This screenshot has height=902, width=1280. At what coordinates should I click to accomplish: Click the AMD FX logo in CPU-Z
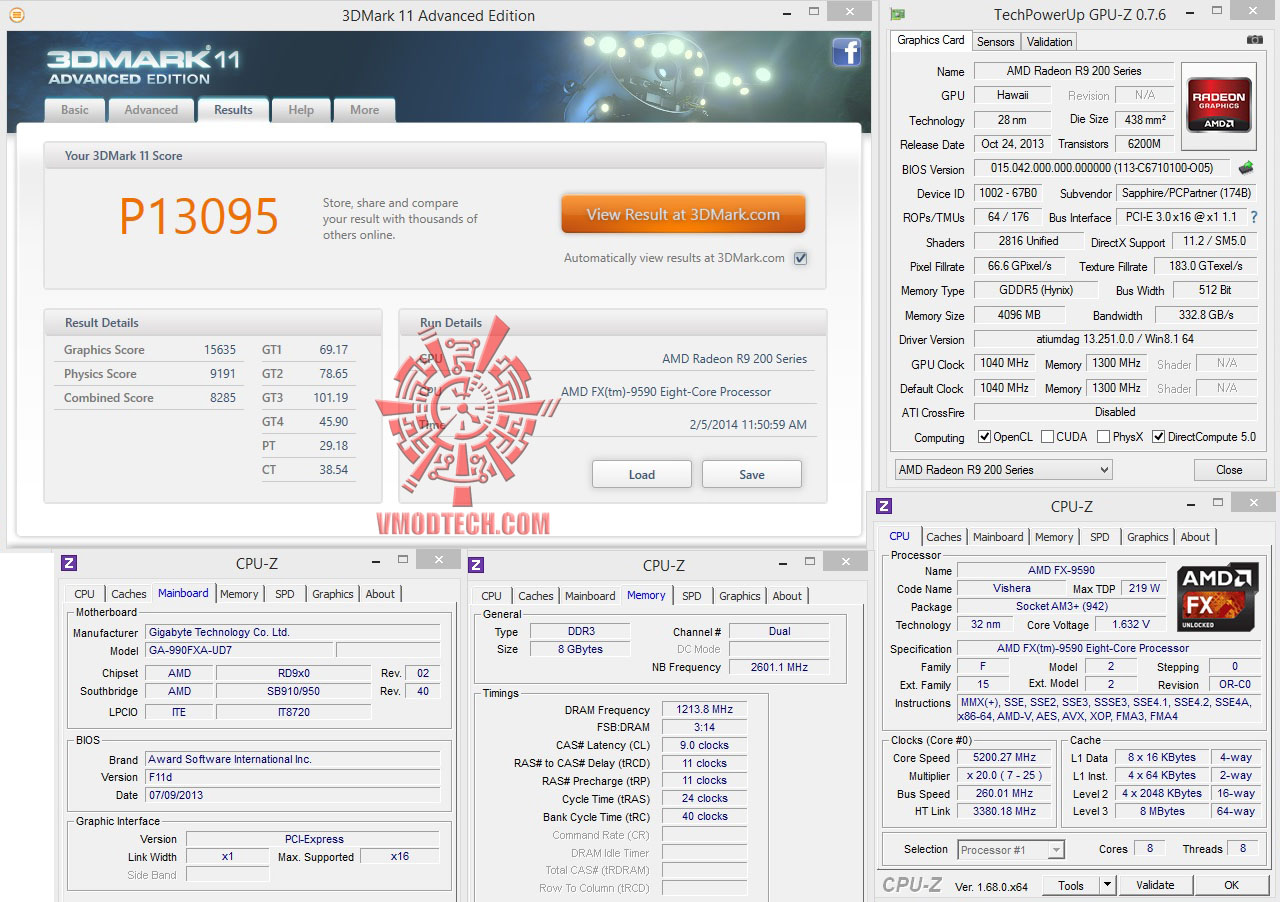coord(1217,597)
